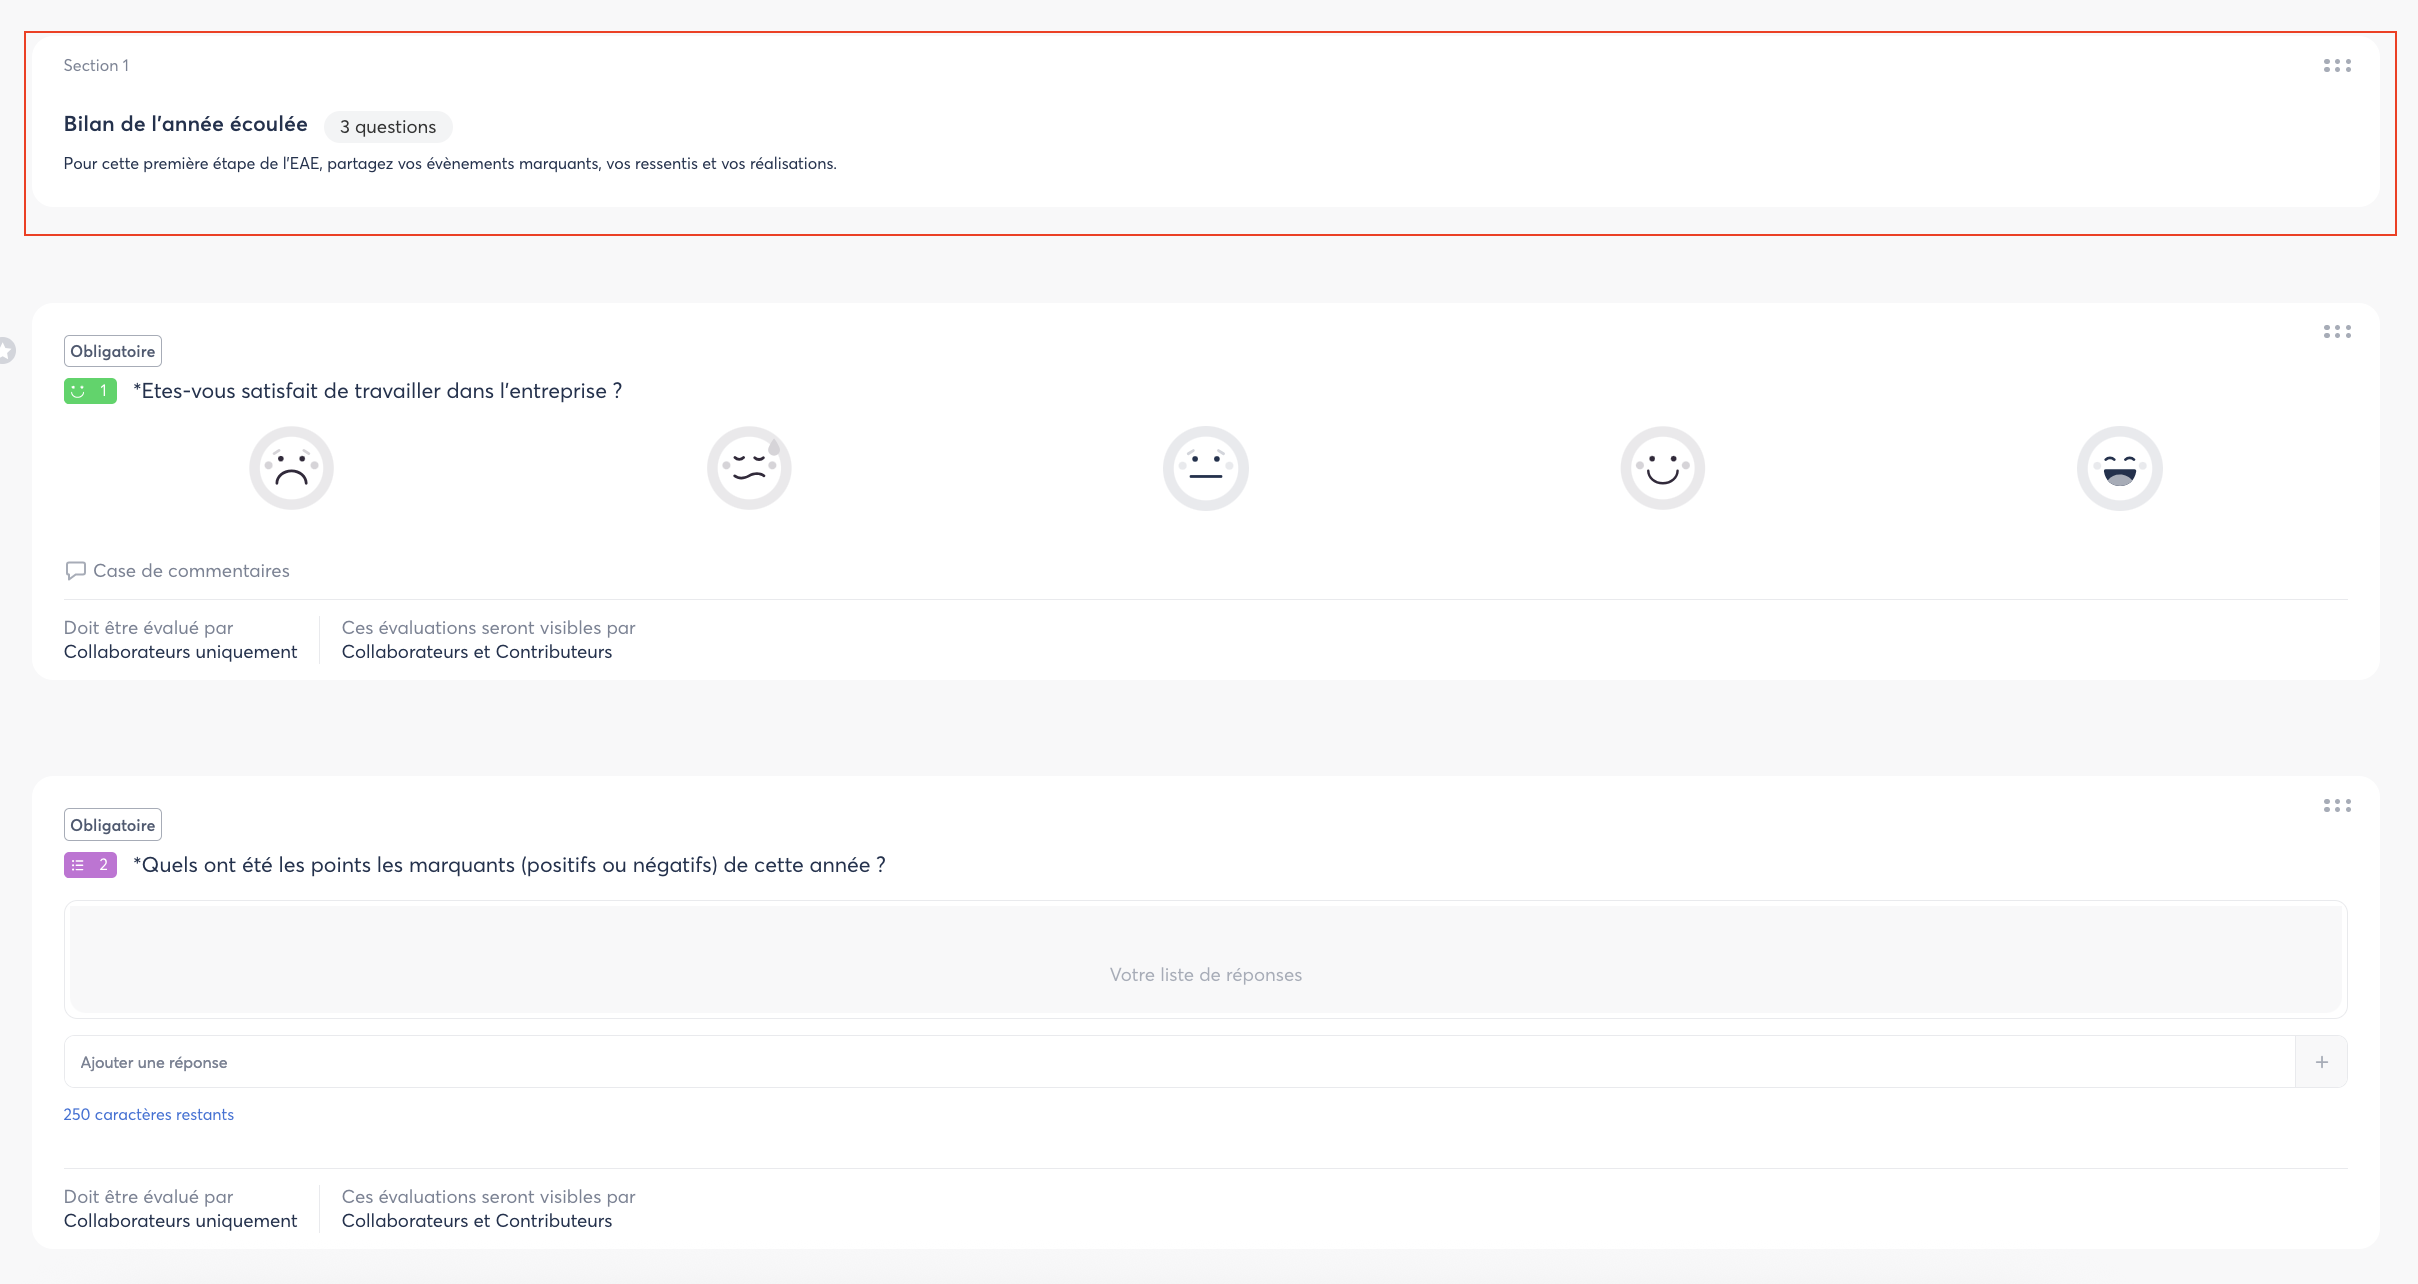Click the Case de commentaires comment icon
The image size is (2418, 1284).
[75, 571]
